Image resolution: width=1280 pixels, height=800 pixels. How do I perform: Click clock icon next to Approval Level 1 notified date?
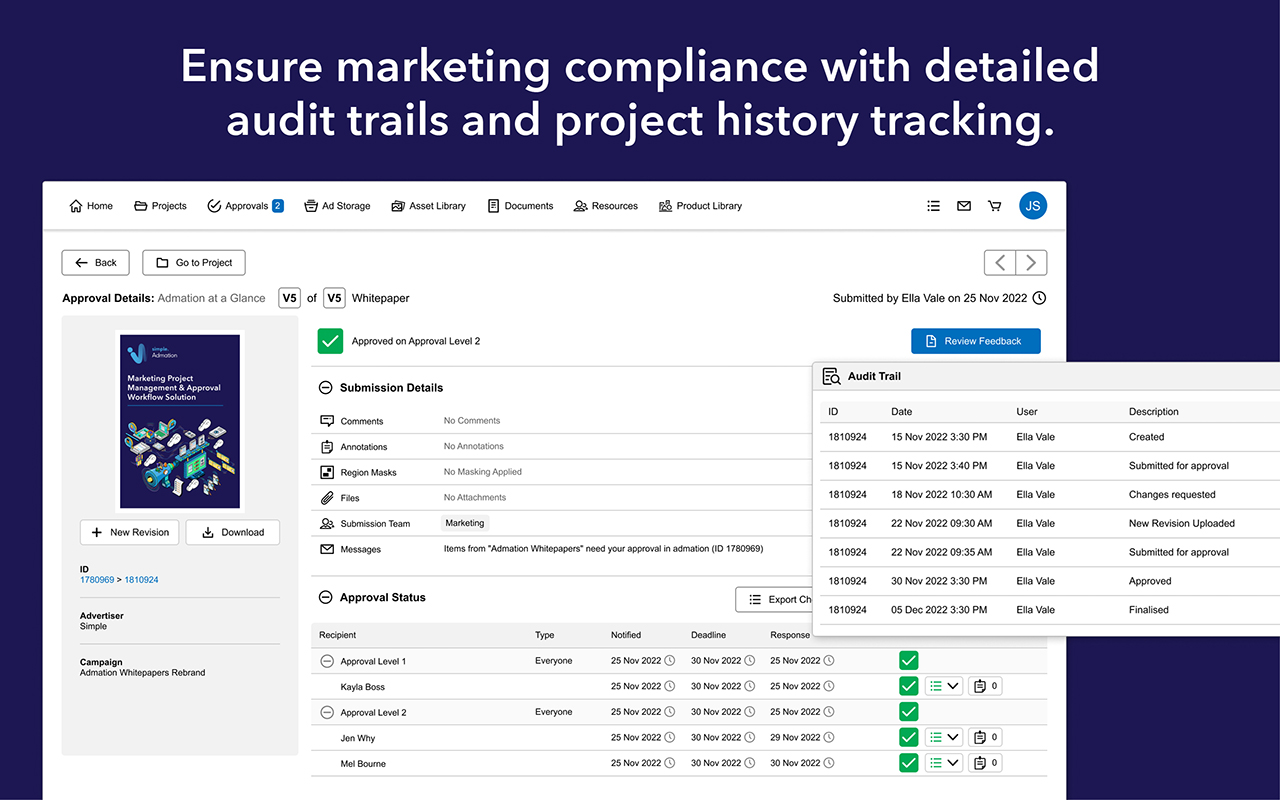pos(670,660)
